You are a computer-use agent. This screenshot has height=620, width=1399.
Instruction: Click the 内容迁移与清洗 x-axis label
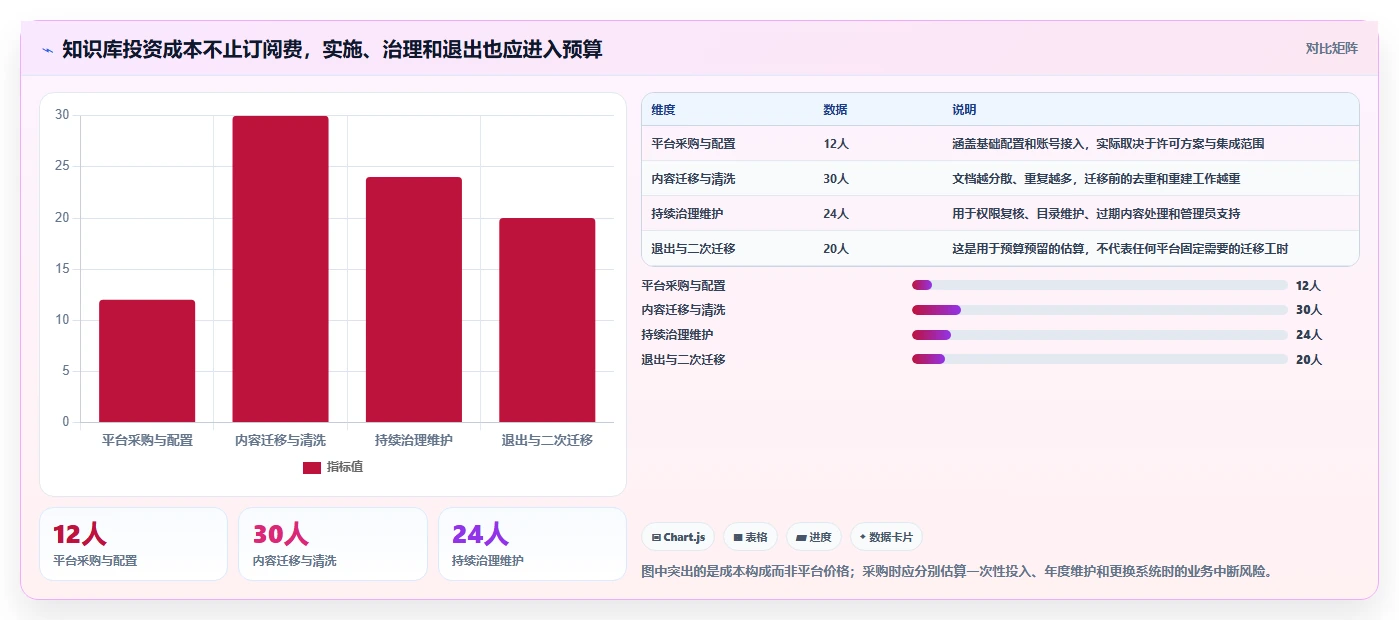point(280,440)
